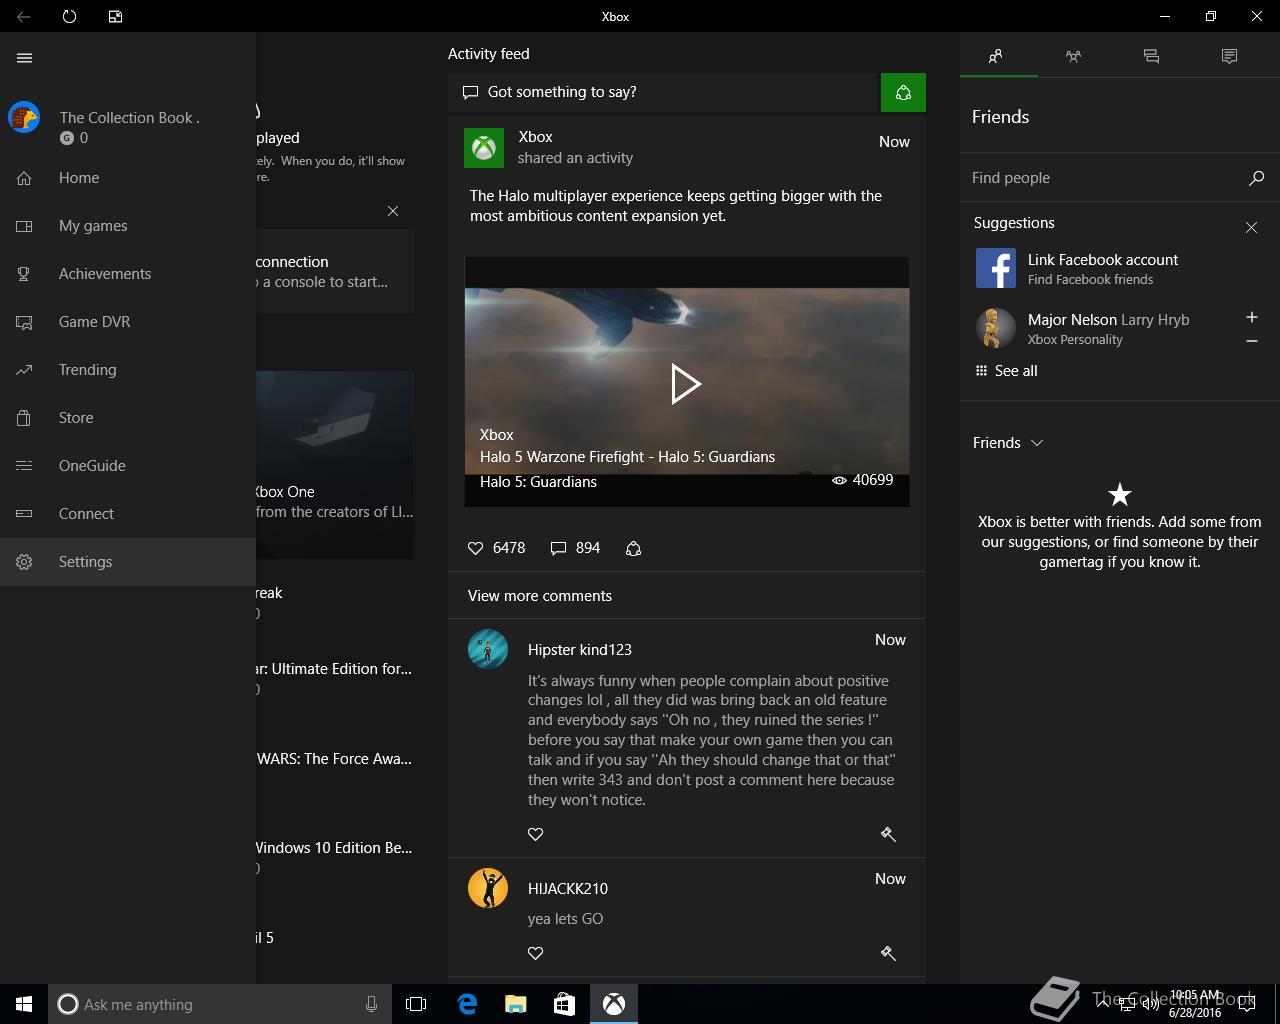Click the green share post button

pos(903,92)
